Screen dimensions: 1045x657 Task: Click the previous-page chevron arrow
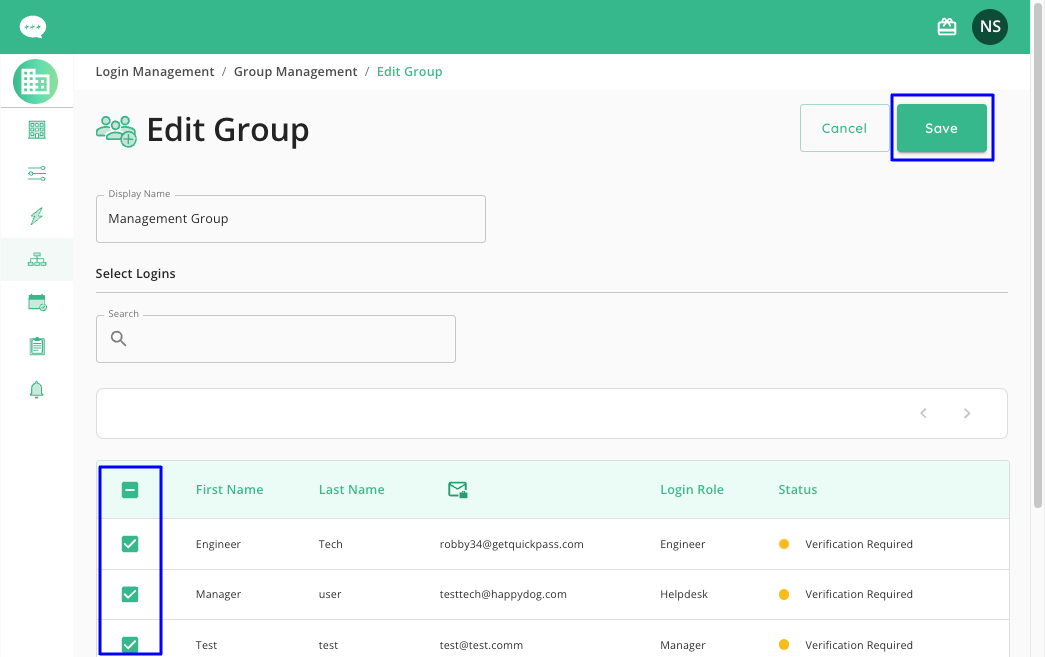[x=922, y=412]
